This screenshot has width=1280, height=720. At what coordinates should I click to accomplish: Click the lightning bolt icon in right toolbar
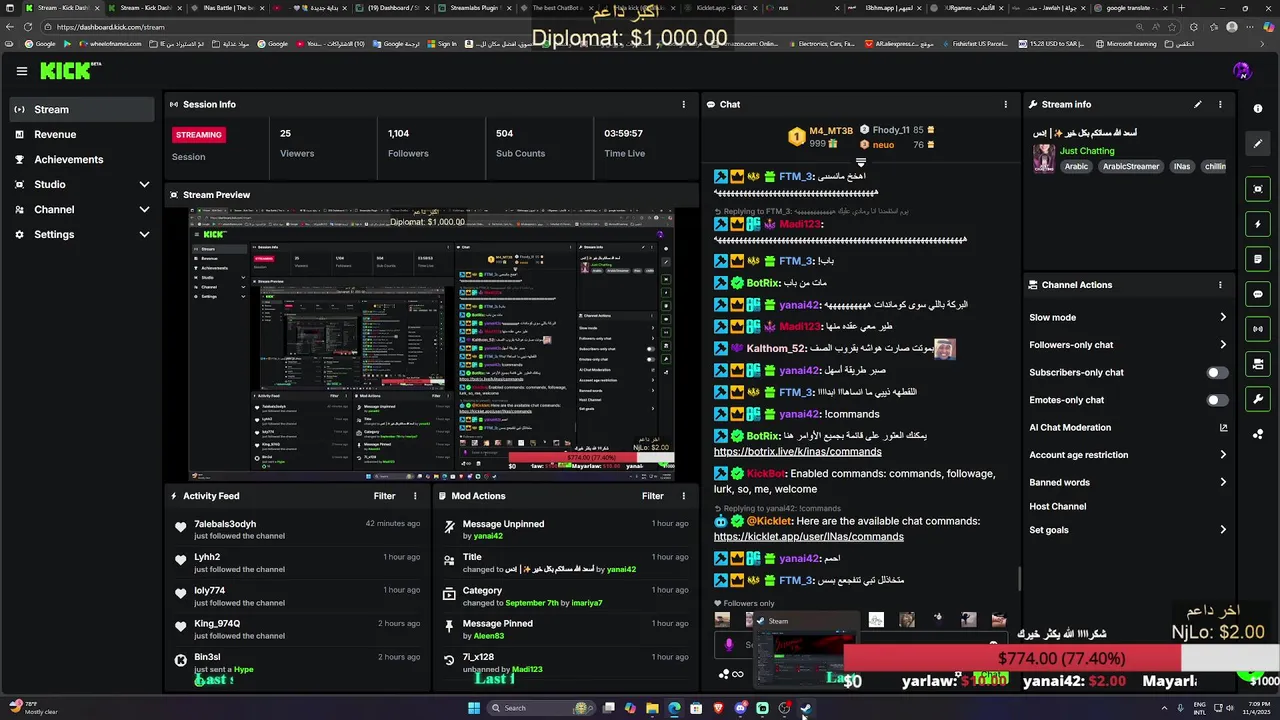(x=1258, y=224)
